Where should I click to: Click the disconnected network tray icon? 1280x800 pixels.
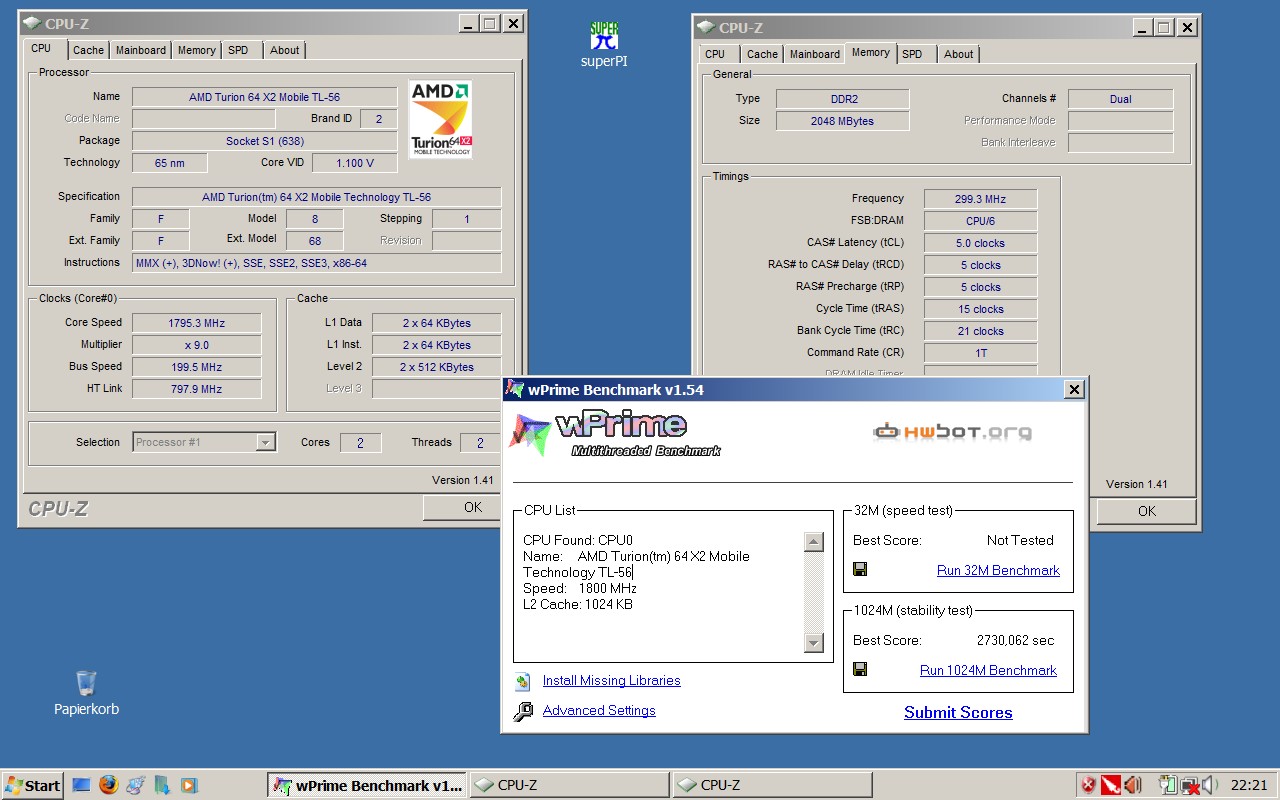[x=1190, y=785]
